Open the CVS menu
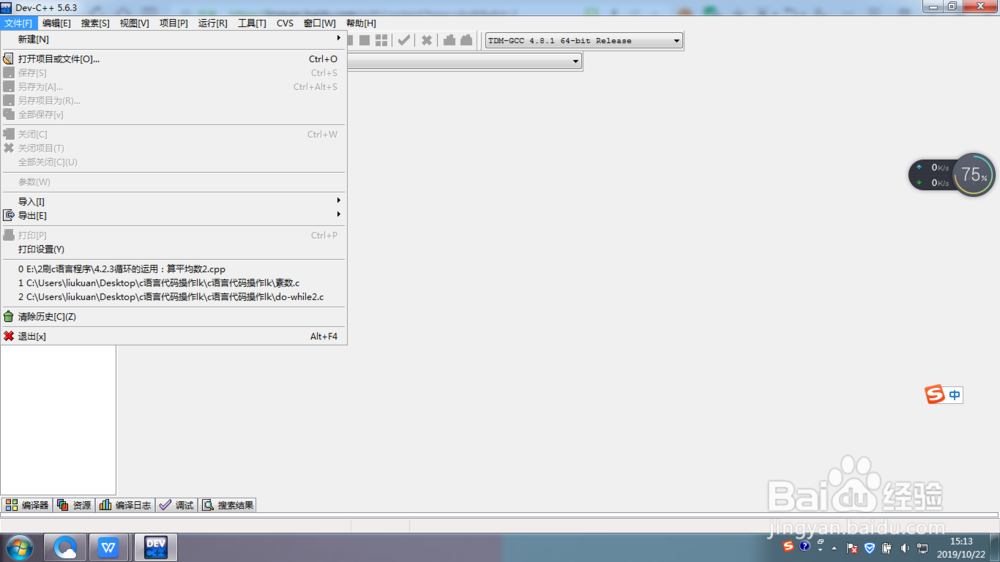The width and height of the screenshot is (1000, 562). (285, 23)
